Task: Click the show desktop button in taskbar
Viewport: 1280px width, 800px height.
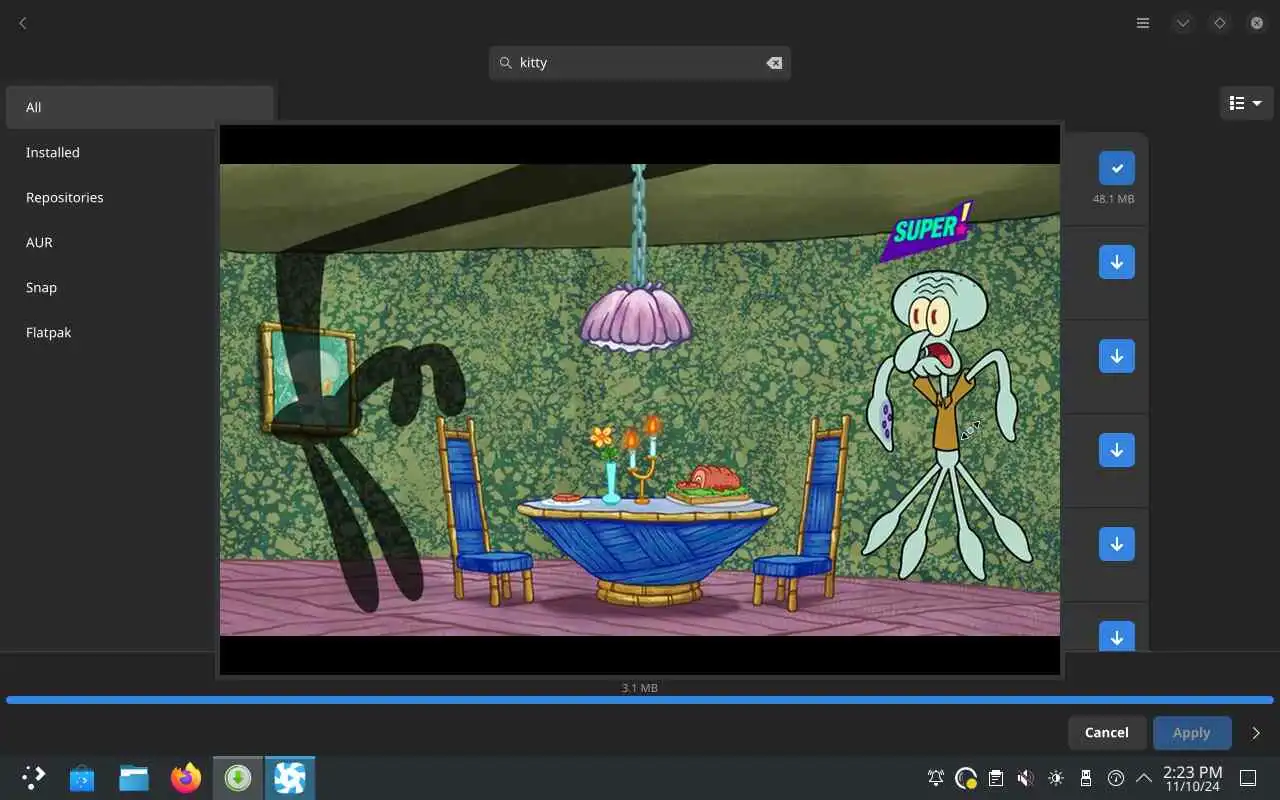Action: [x=1248, y=778]
